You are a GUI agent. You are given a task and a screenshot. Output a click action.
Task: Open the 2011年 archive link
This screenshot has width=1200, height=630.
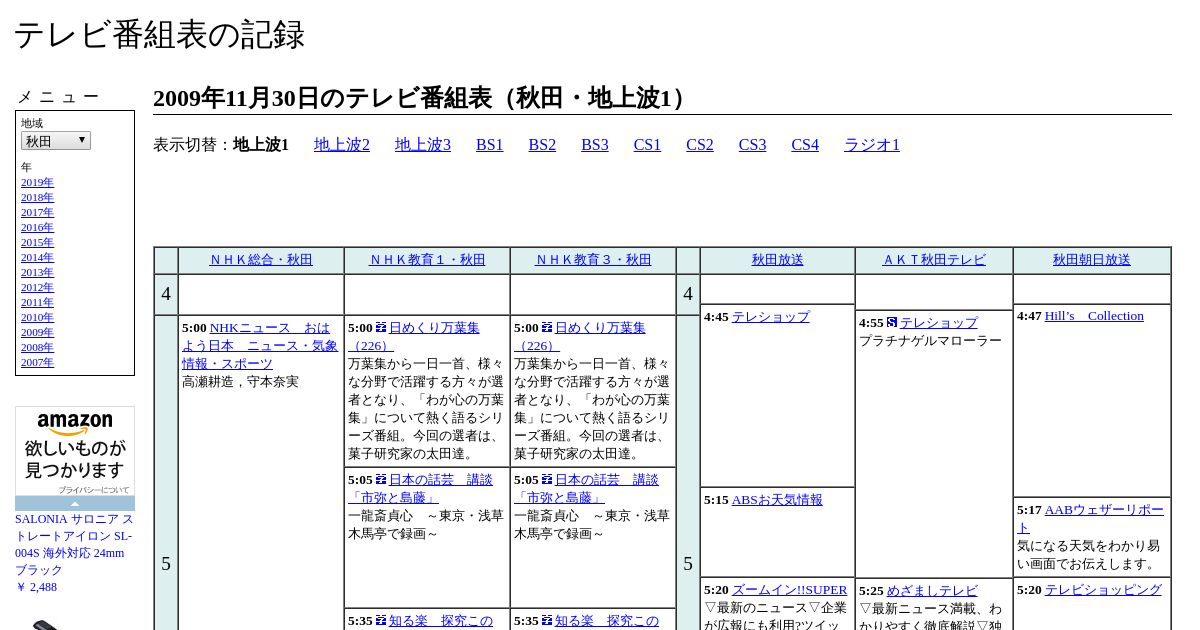pyautogui.click(x=37, y=302)
